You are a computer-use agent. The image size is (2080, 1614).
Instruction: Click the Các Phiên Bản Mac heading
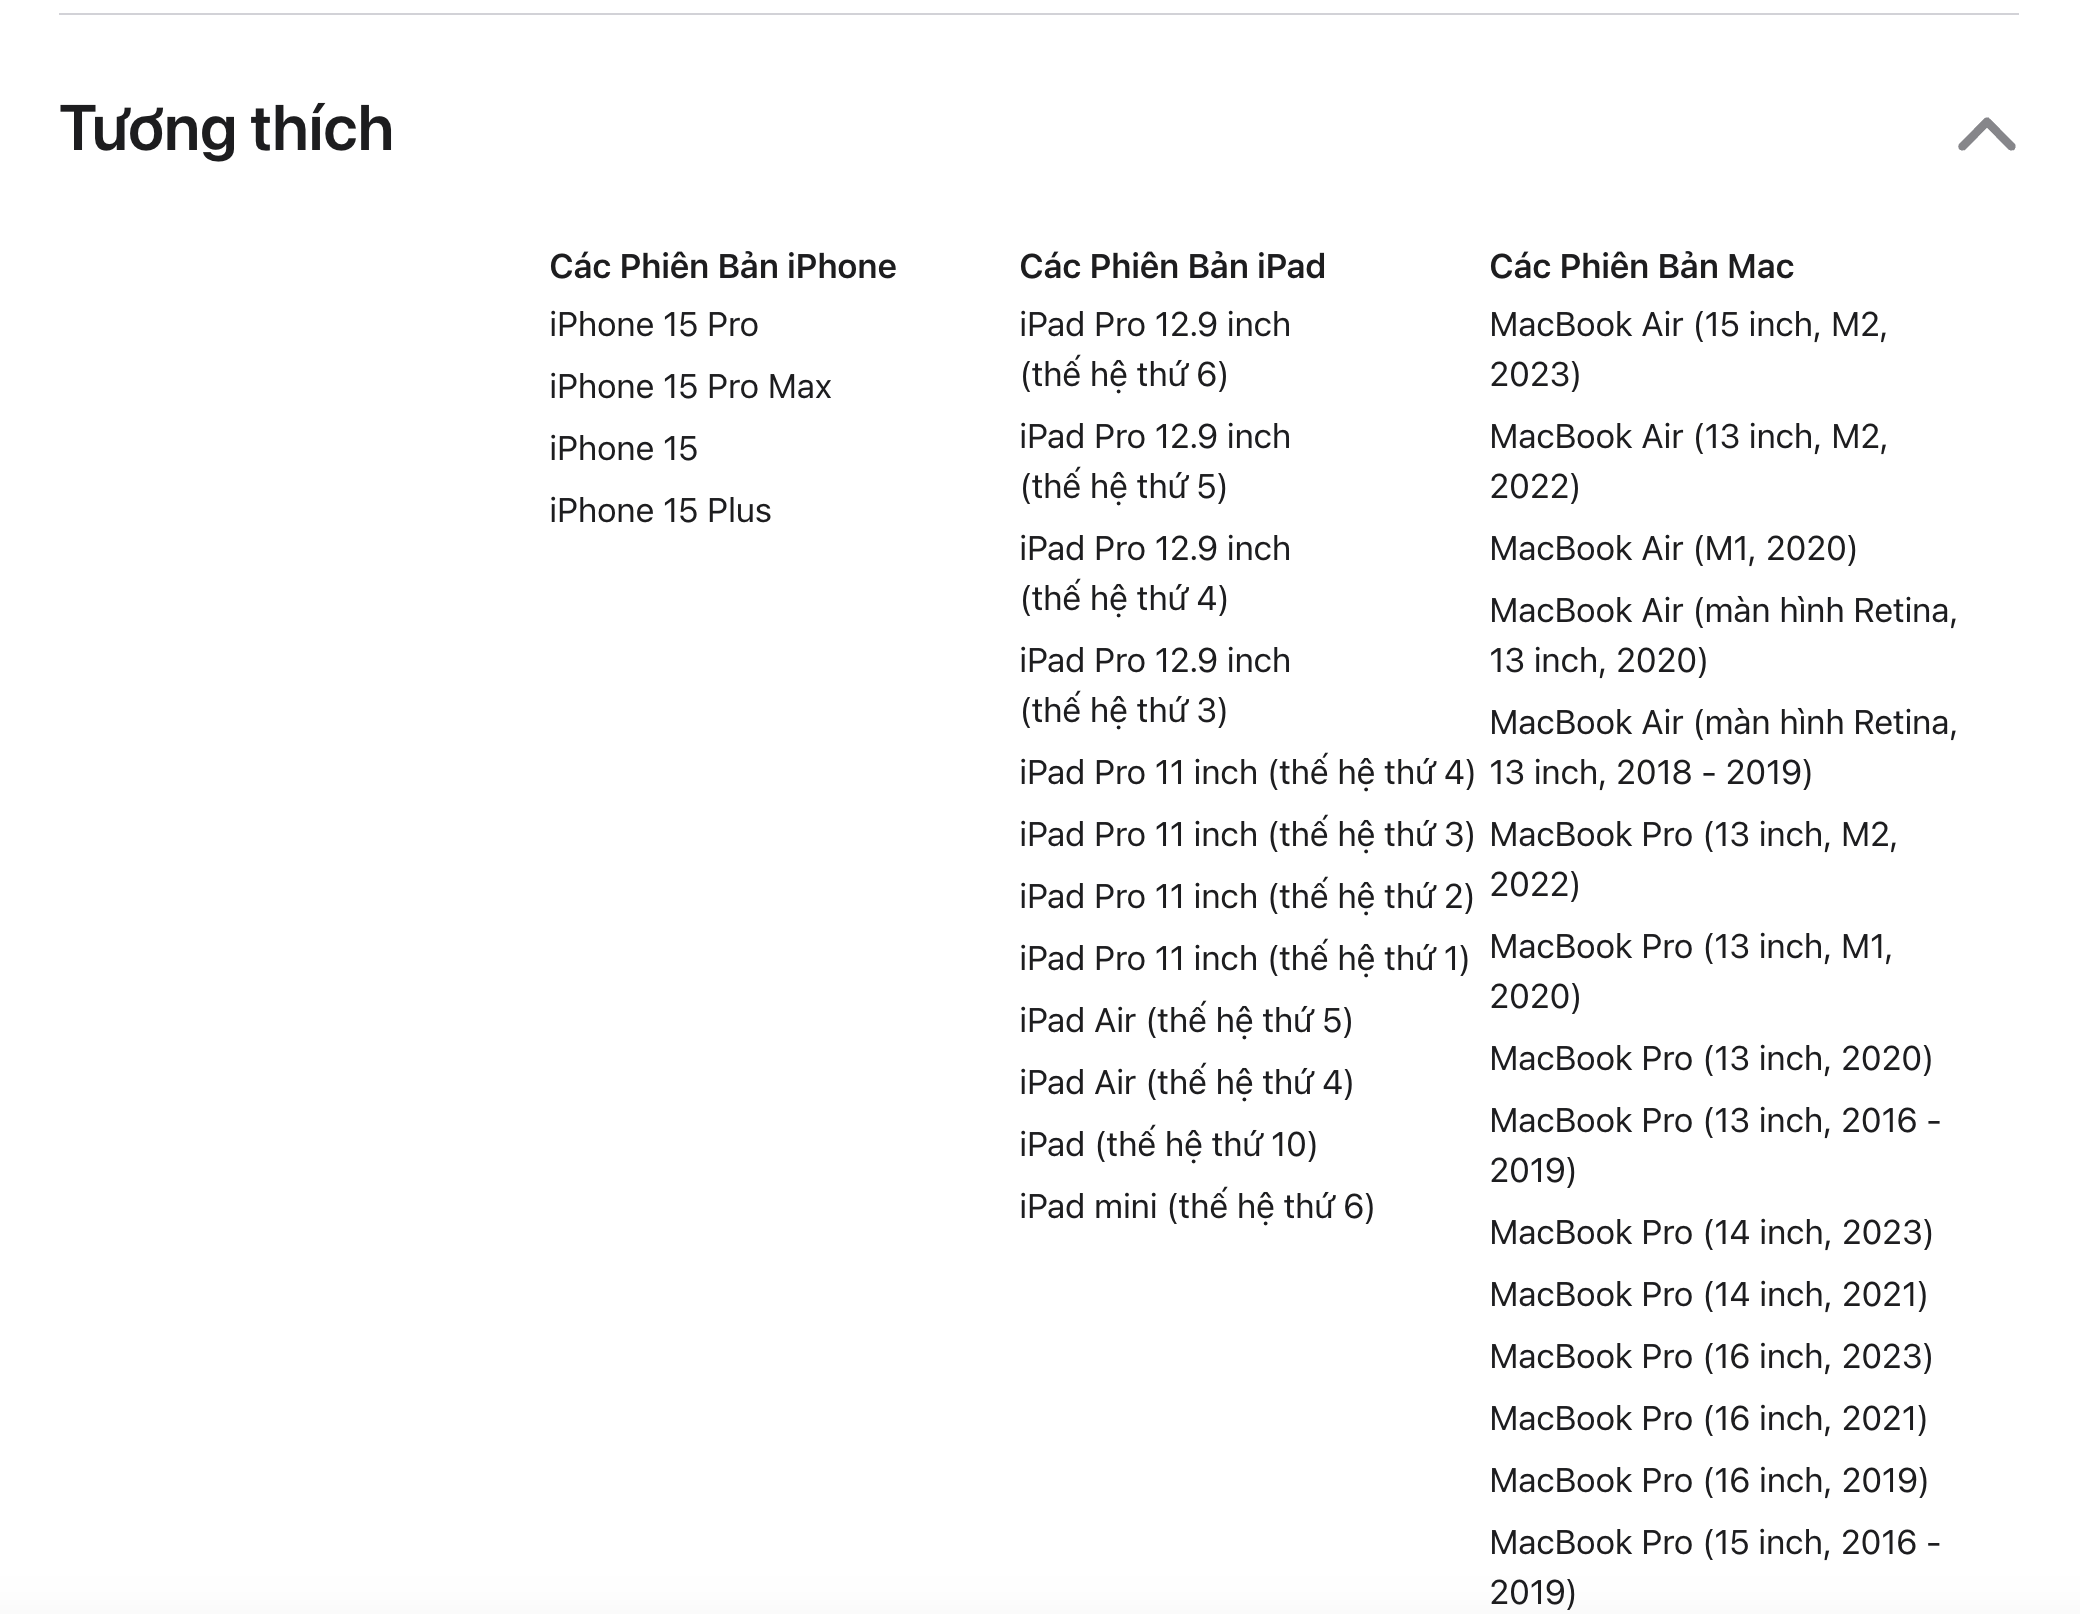[1641, 266]
